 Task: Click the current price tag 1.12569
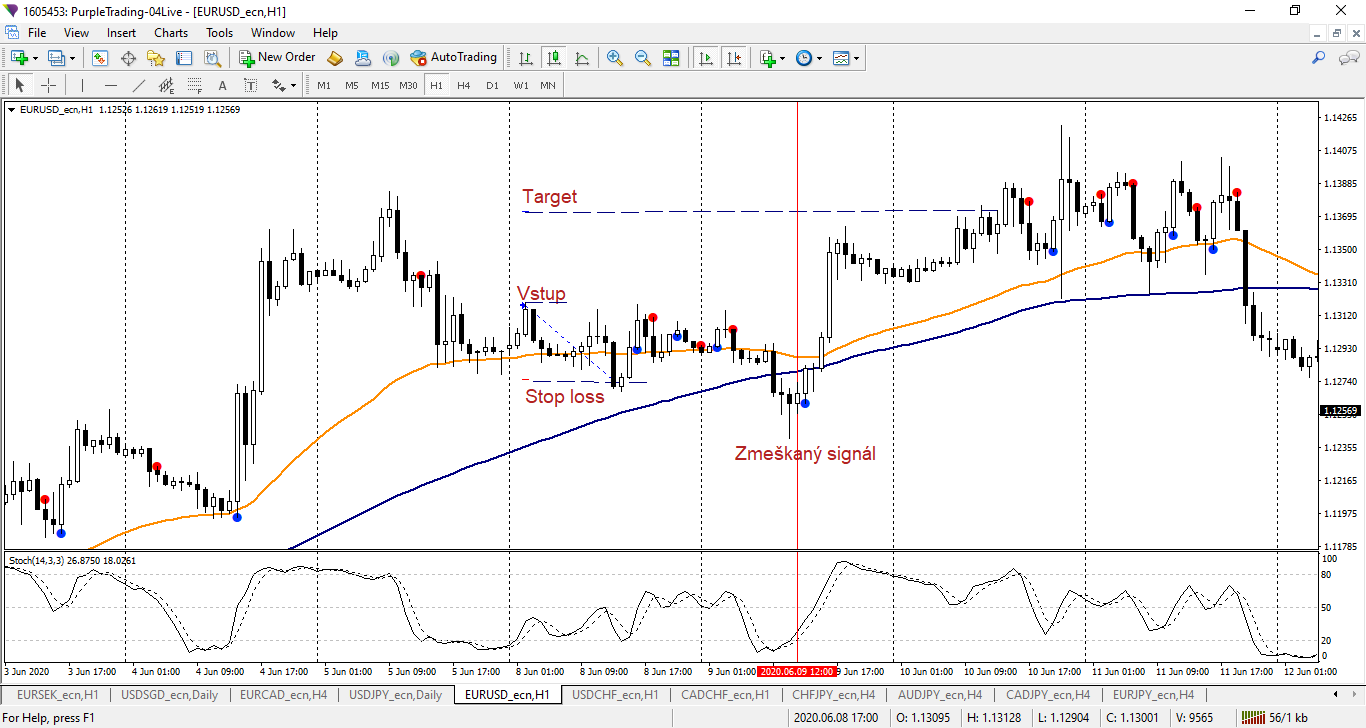click(x=1340, y=411)
